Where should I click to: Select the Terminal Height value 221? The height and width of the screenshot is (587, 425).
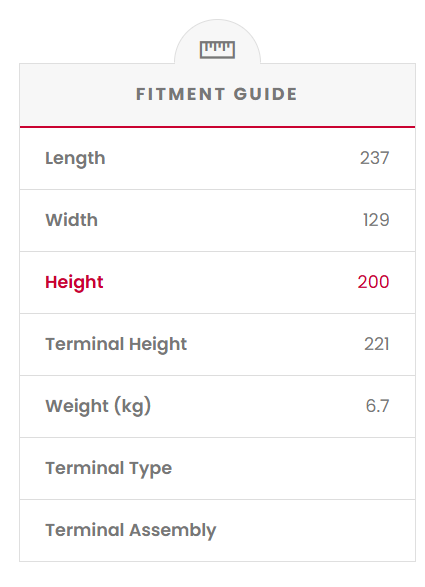coord(377,344)
